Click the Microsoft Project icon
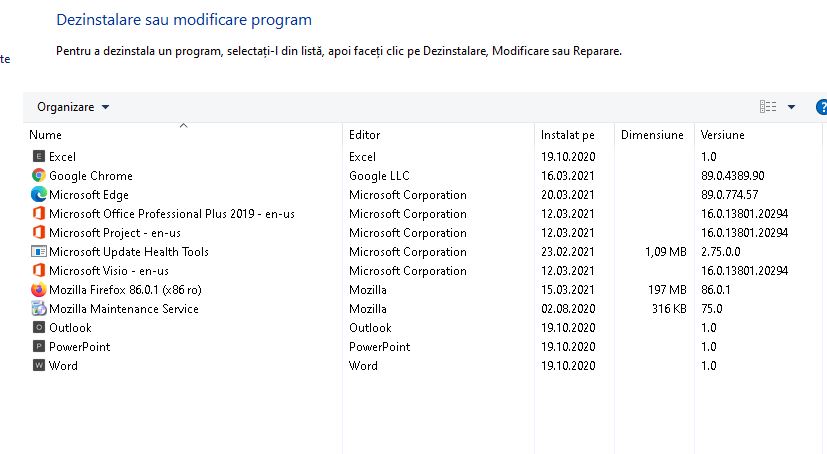 tap(39, 233)
